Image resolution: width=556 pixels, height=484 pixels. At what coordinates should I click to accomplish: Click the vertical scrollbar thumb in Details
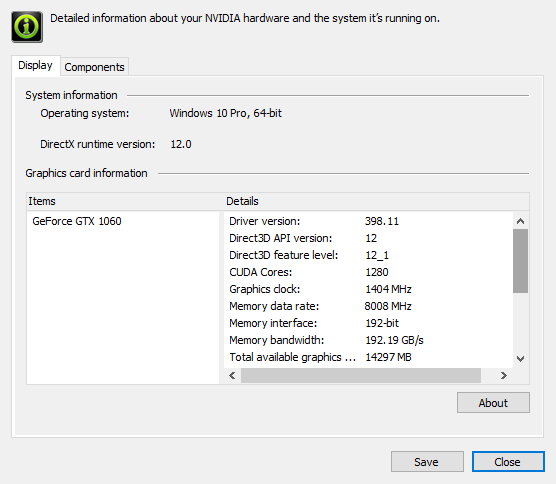tap(520, 261)
